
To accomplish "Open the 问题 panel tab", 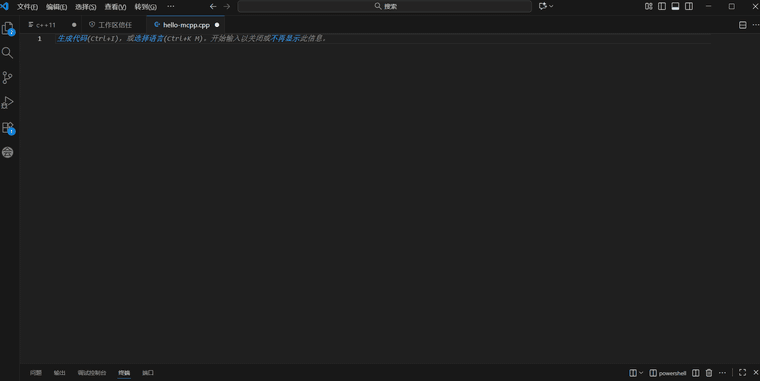I will coord(35,373).
